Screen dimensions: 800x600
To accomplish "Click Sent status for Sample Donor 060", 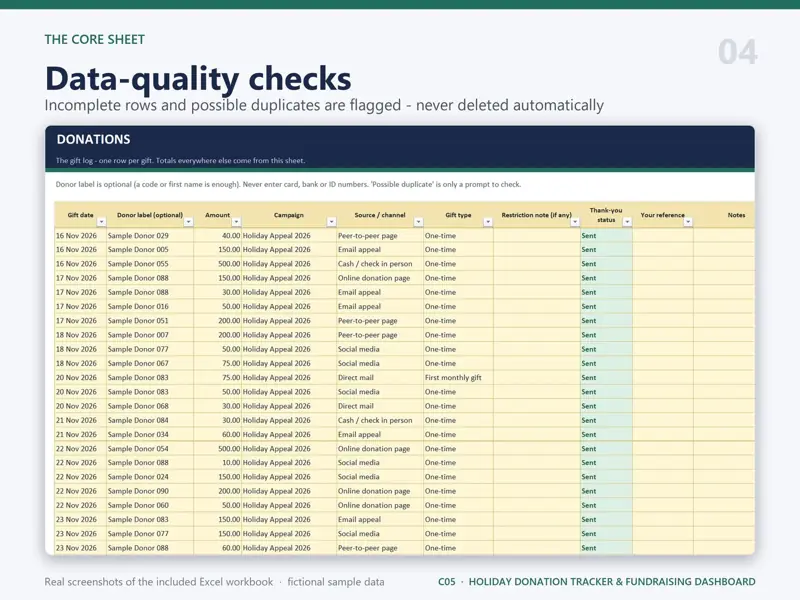I will (606, 506).
